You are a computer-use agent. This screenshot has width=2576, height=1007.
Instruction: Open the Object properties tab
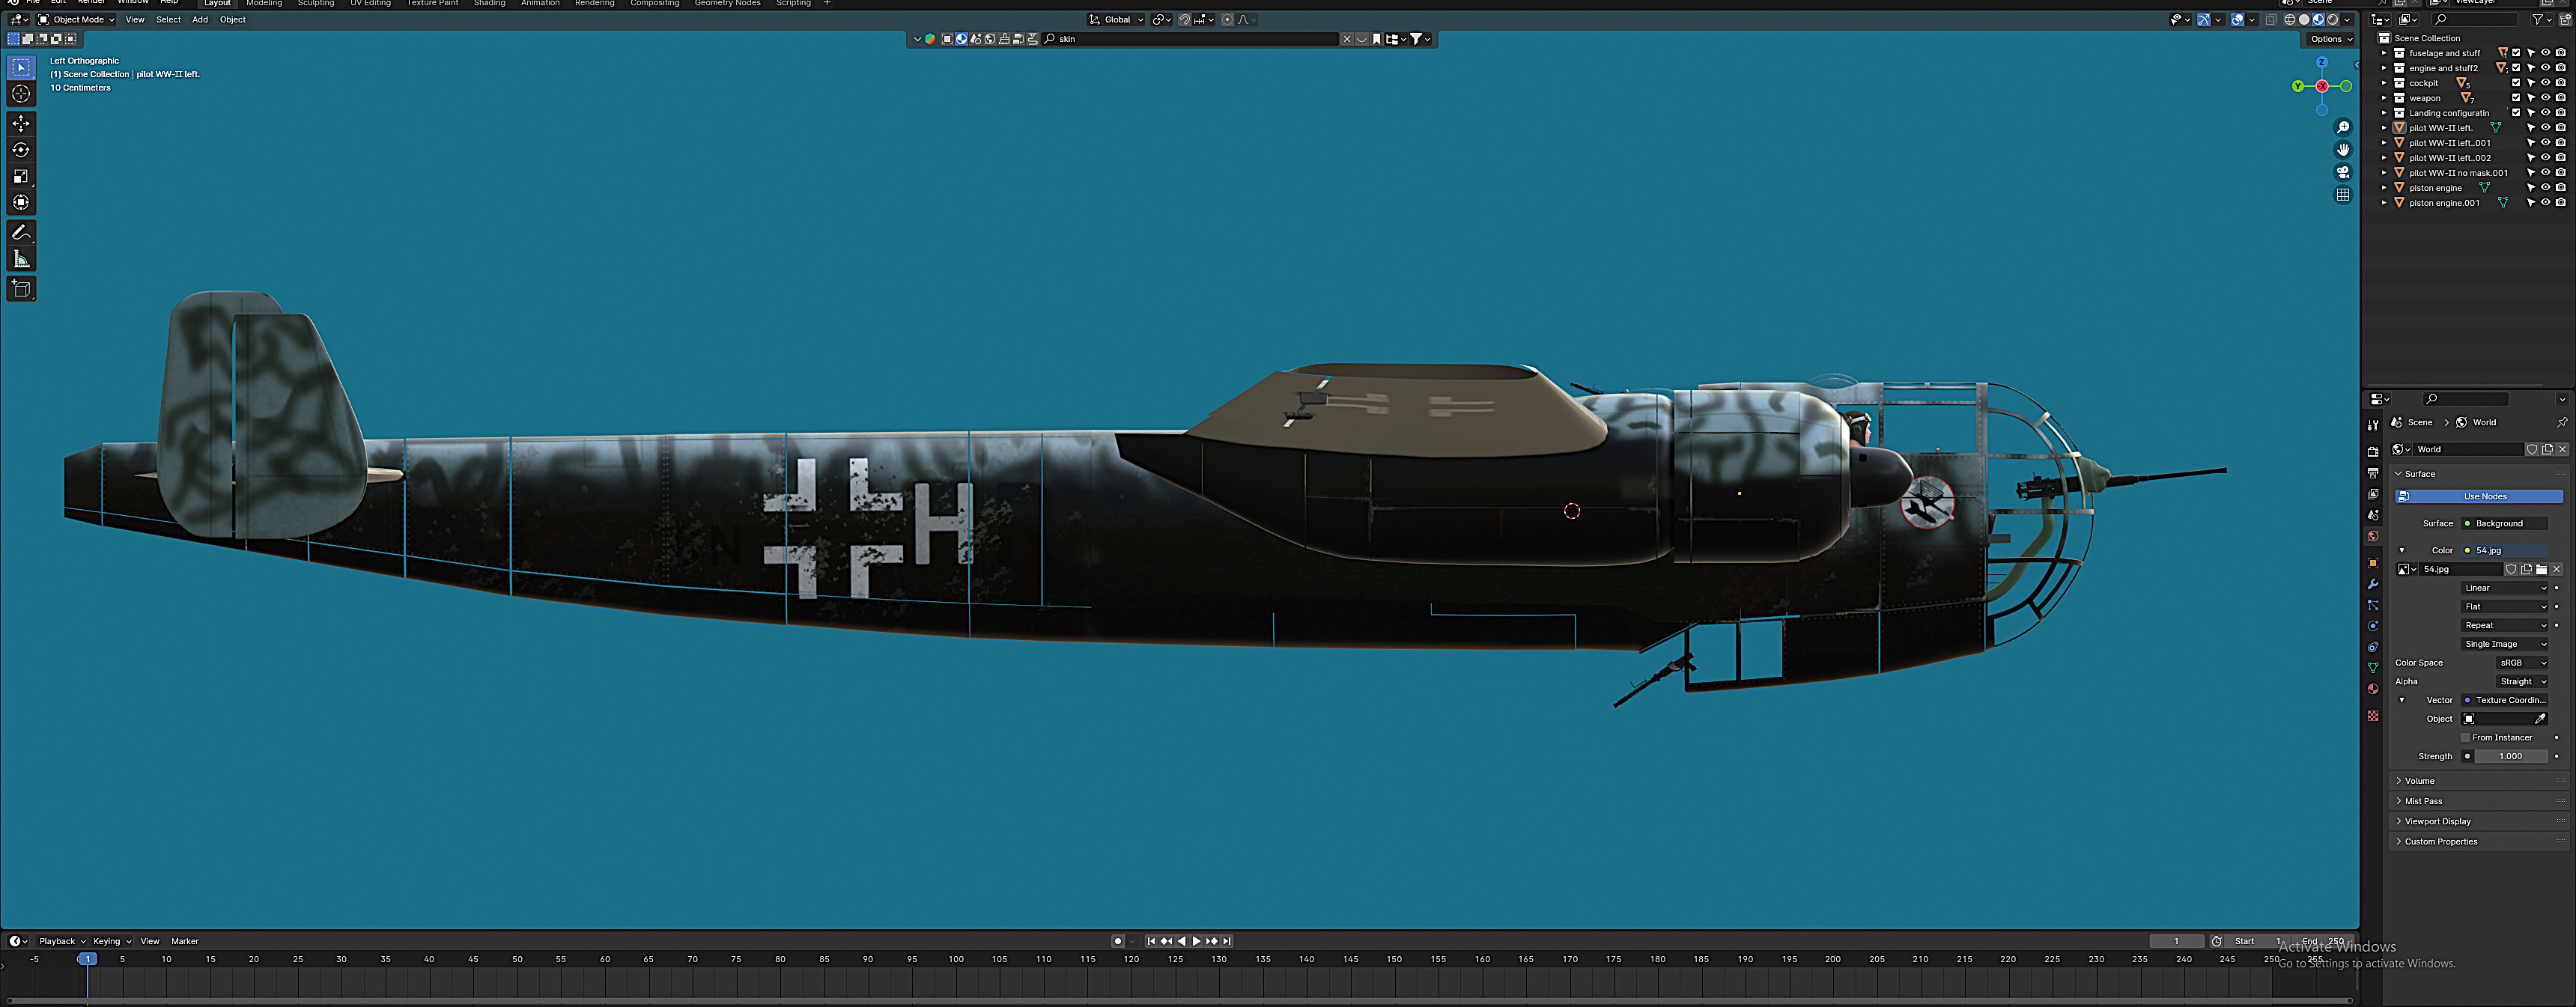(2372, 563)
